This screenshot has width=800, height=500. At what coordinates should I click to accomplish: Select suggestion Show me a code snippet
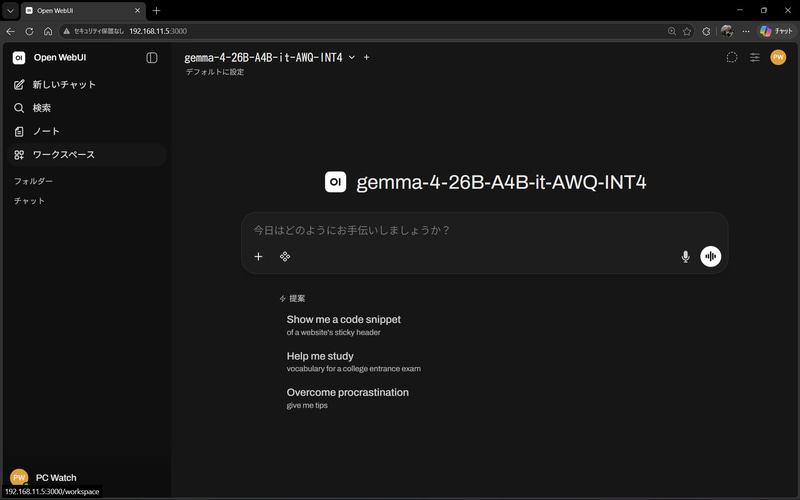pos(343,325)
